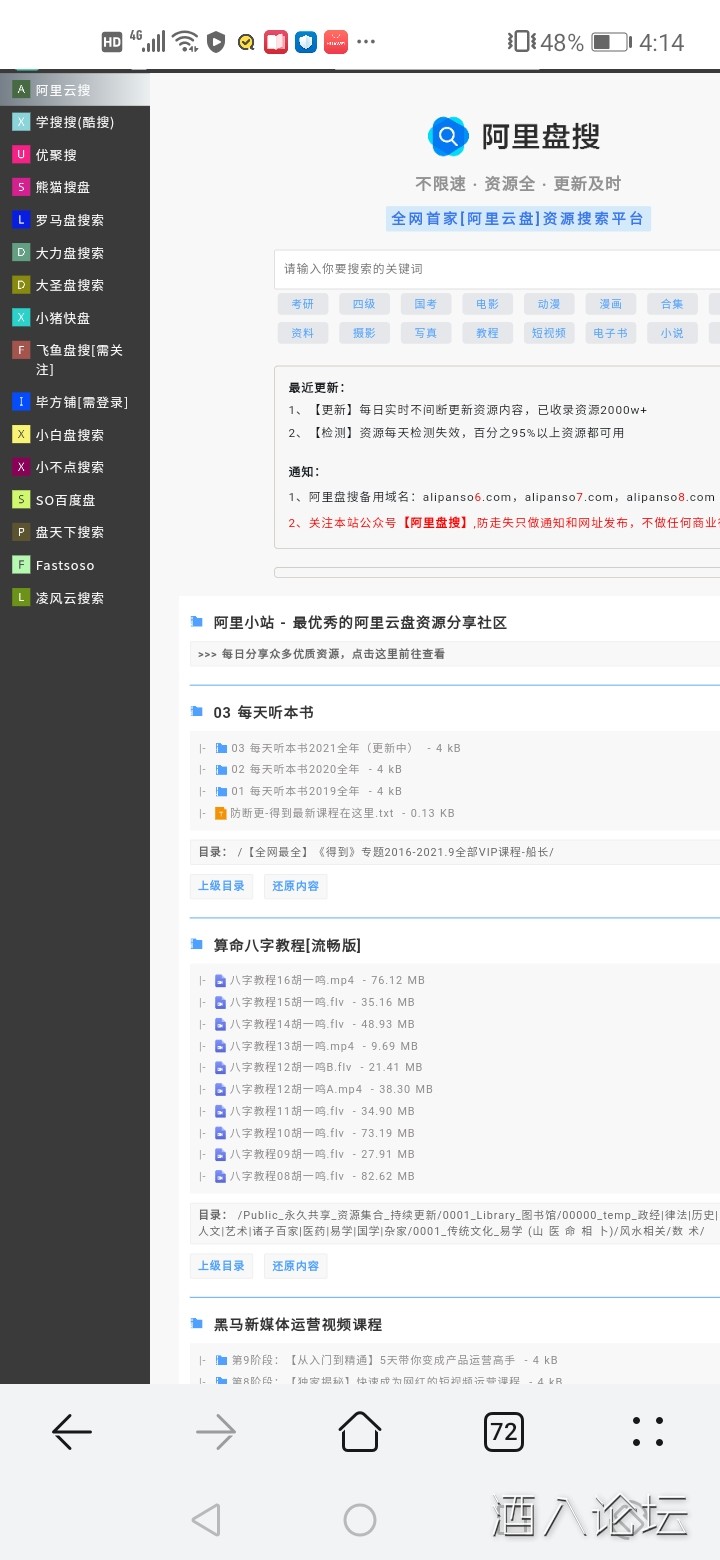The image size is (720, 1560).
Task: Select the 漫画 keyword tag
Action: 611,304
